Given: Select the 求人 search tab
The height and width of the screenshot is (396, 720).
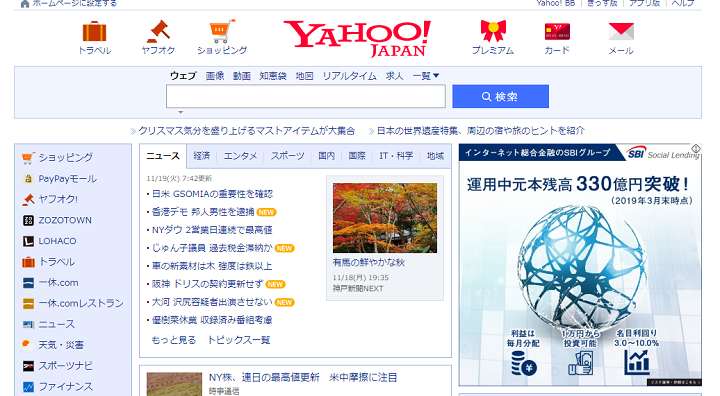Looking at the screenshot, I should (x=394, y=76).
